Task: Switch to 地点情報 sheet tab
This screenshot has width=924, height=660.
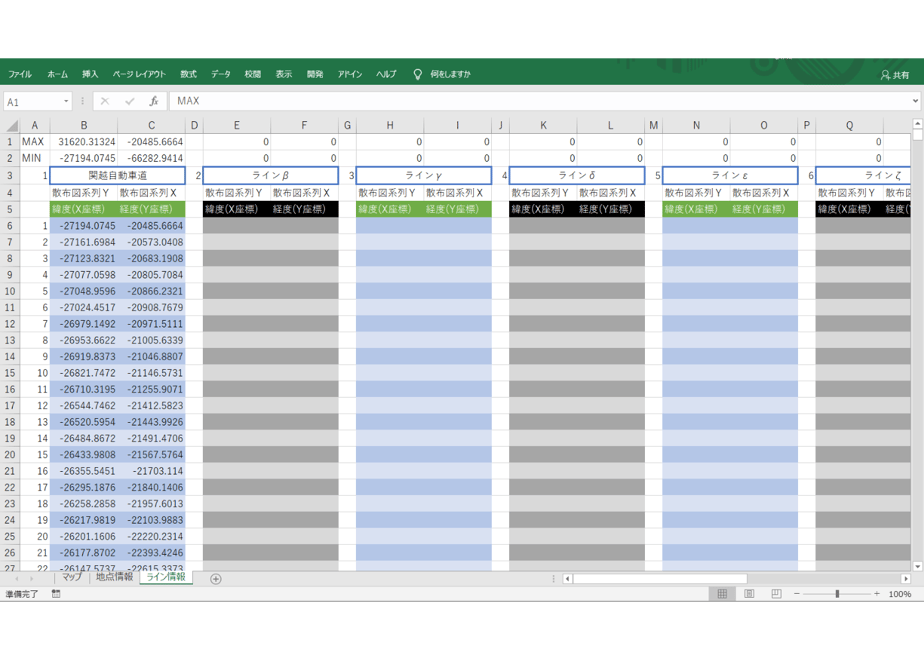Action: pos(114,577)
